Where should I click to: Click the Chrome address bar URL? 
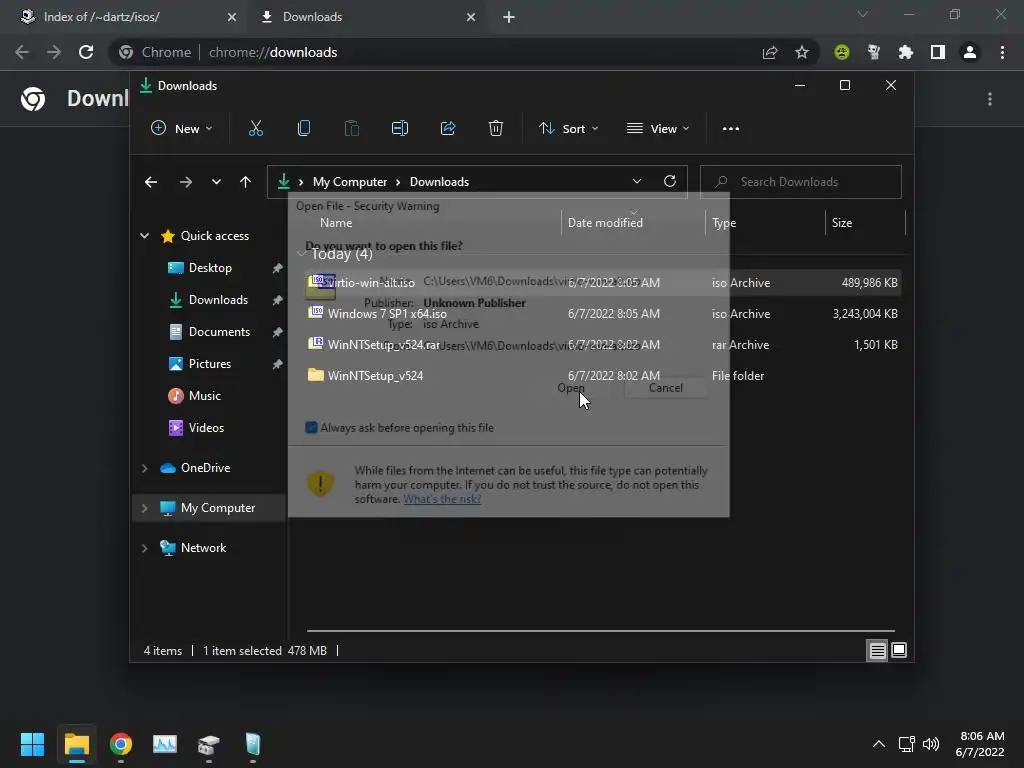273,52
